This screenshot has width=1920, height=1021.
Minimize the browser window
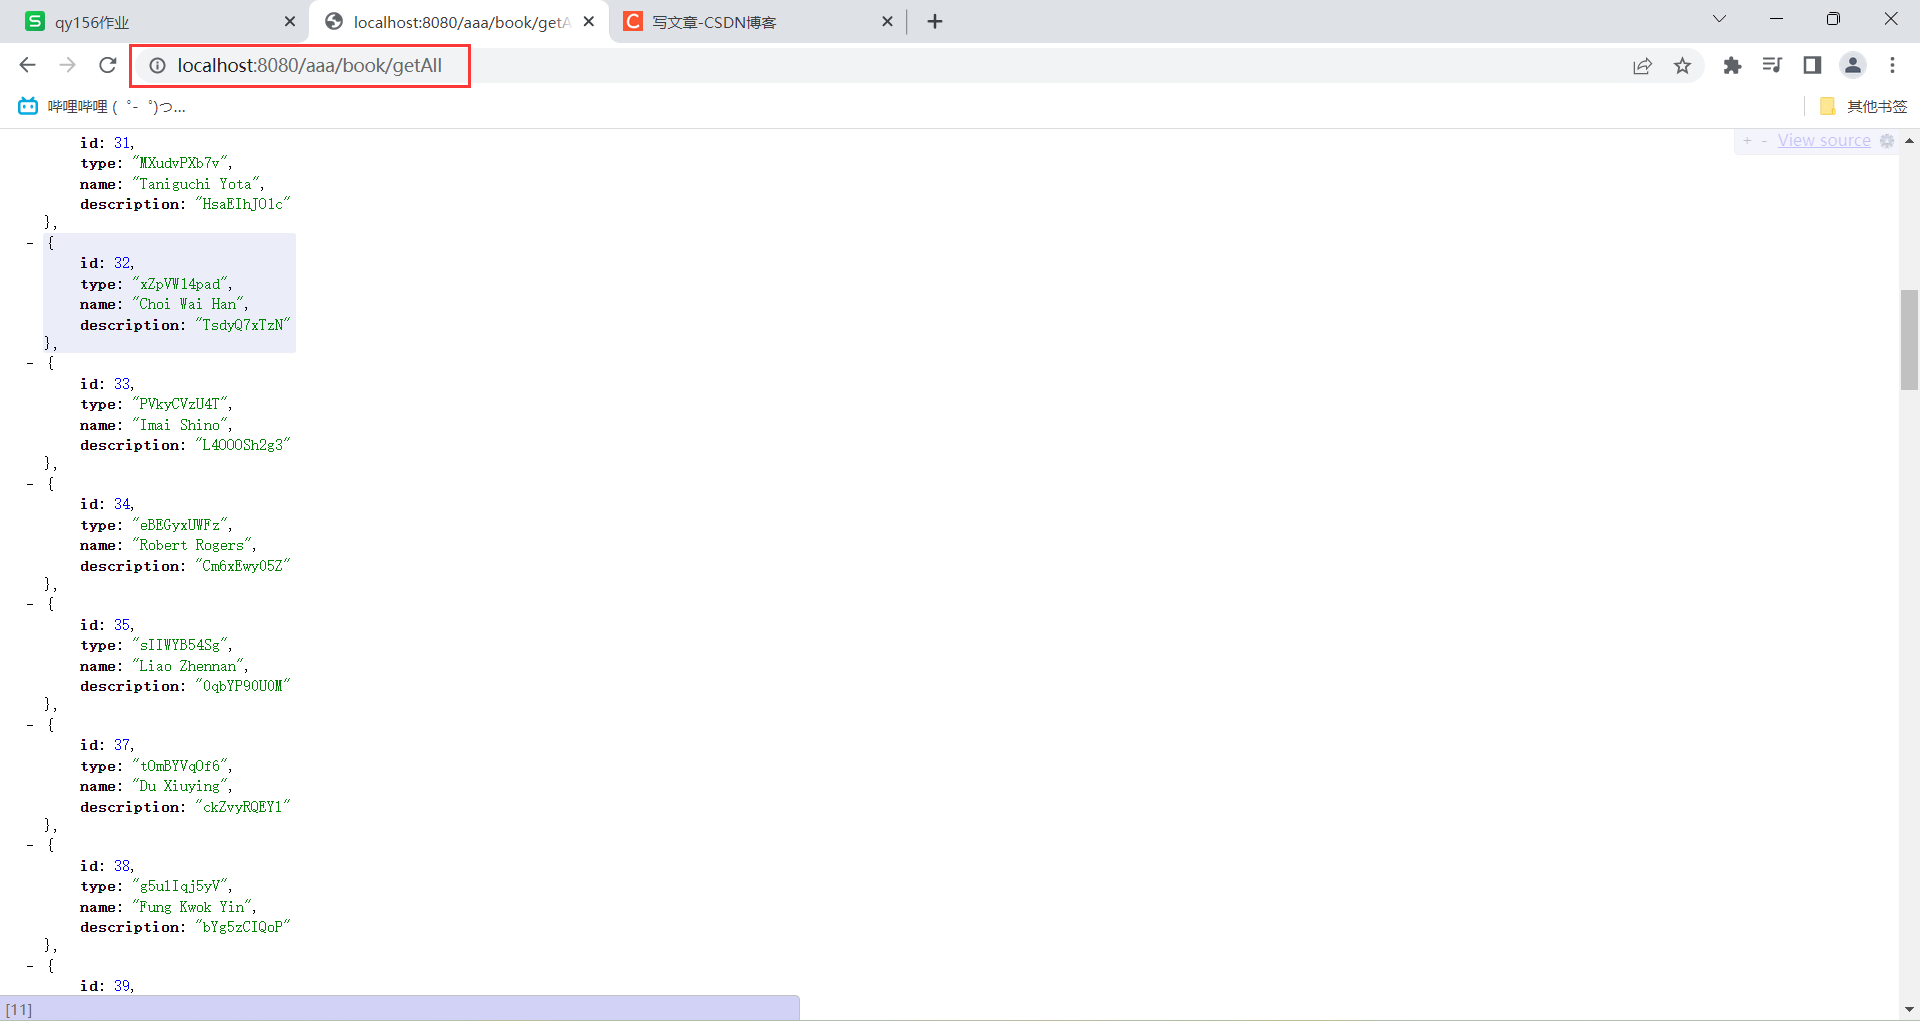tap(1776, 19)
